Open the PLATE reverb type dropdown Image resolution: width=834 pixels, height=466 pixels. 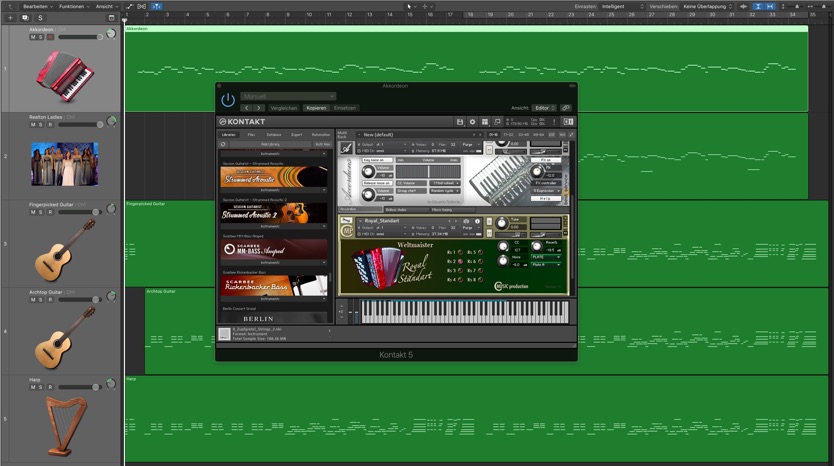click(x=547, y=257)
